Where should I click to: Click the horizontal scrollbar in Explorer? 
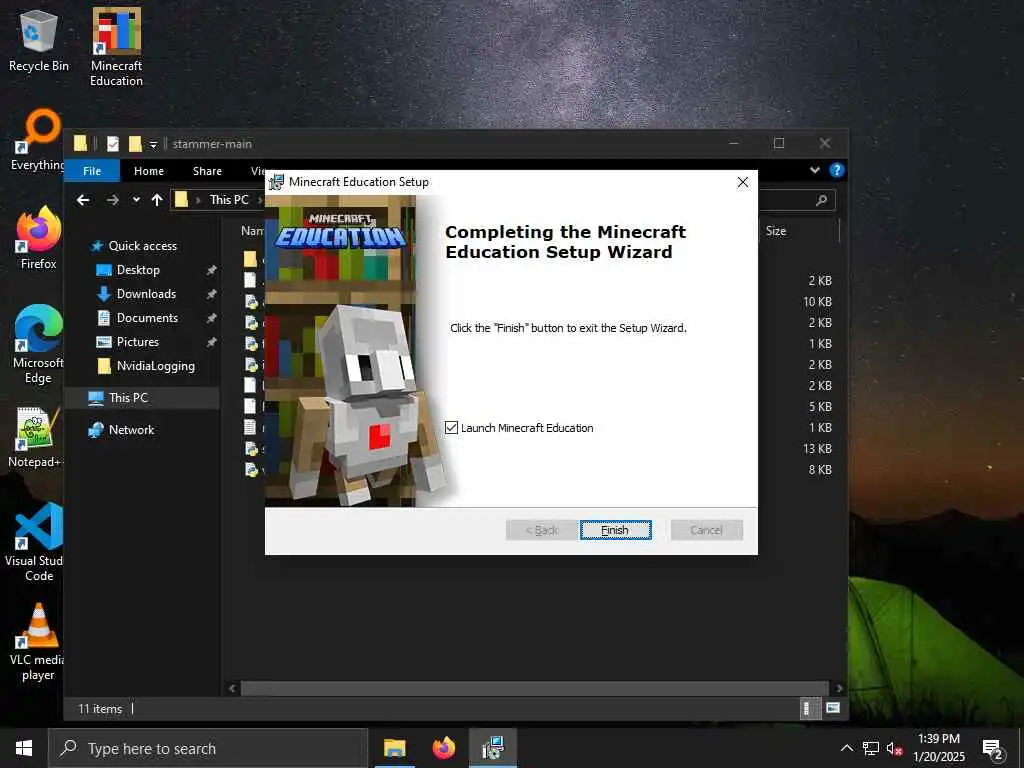click(534, 688)
